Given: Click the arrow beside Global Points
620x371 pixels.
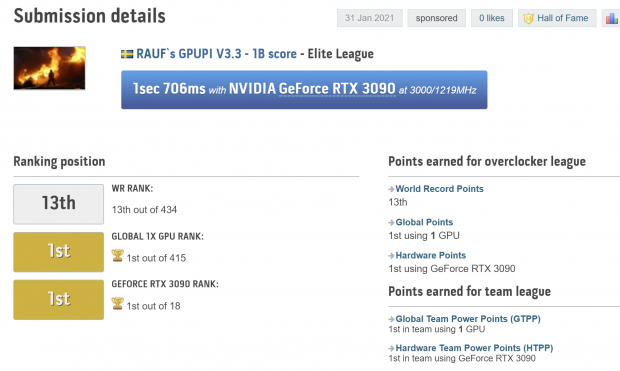Looking at the screenshot, I should [x=391, y=222].
